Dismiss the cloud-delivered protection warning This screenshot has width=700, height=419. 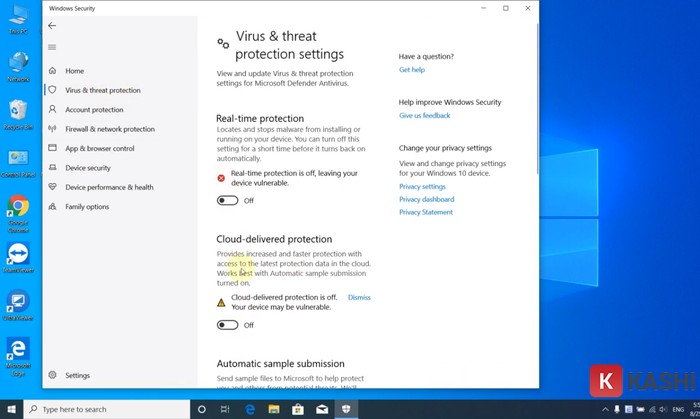tap(359, 297)
